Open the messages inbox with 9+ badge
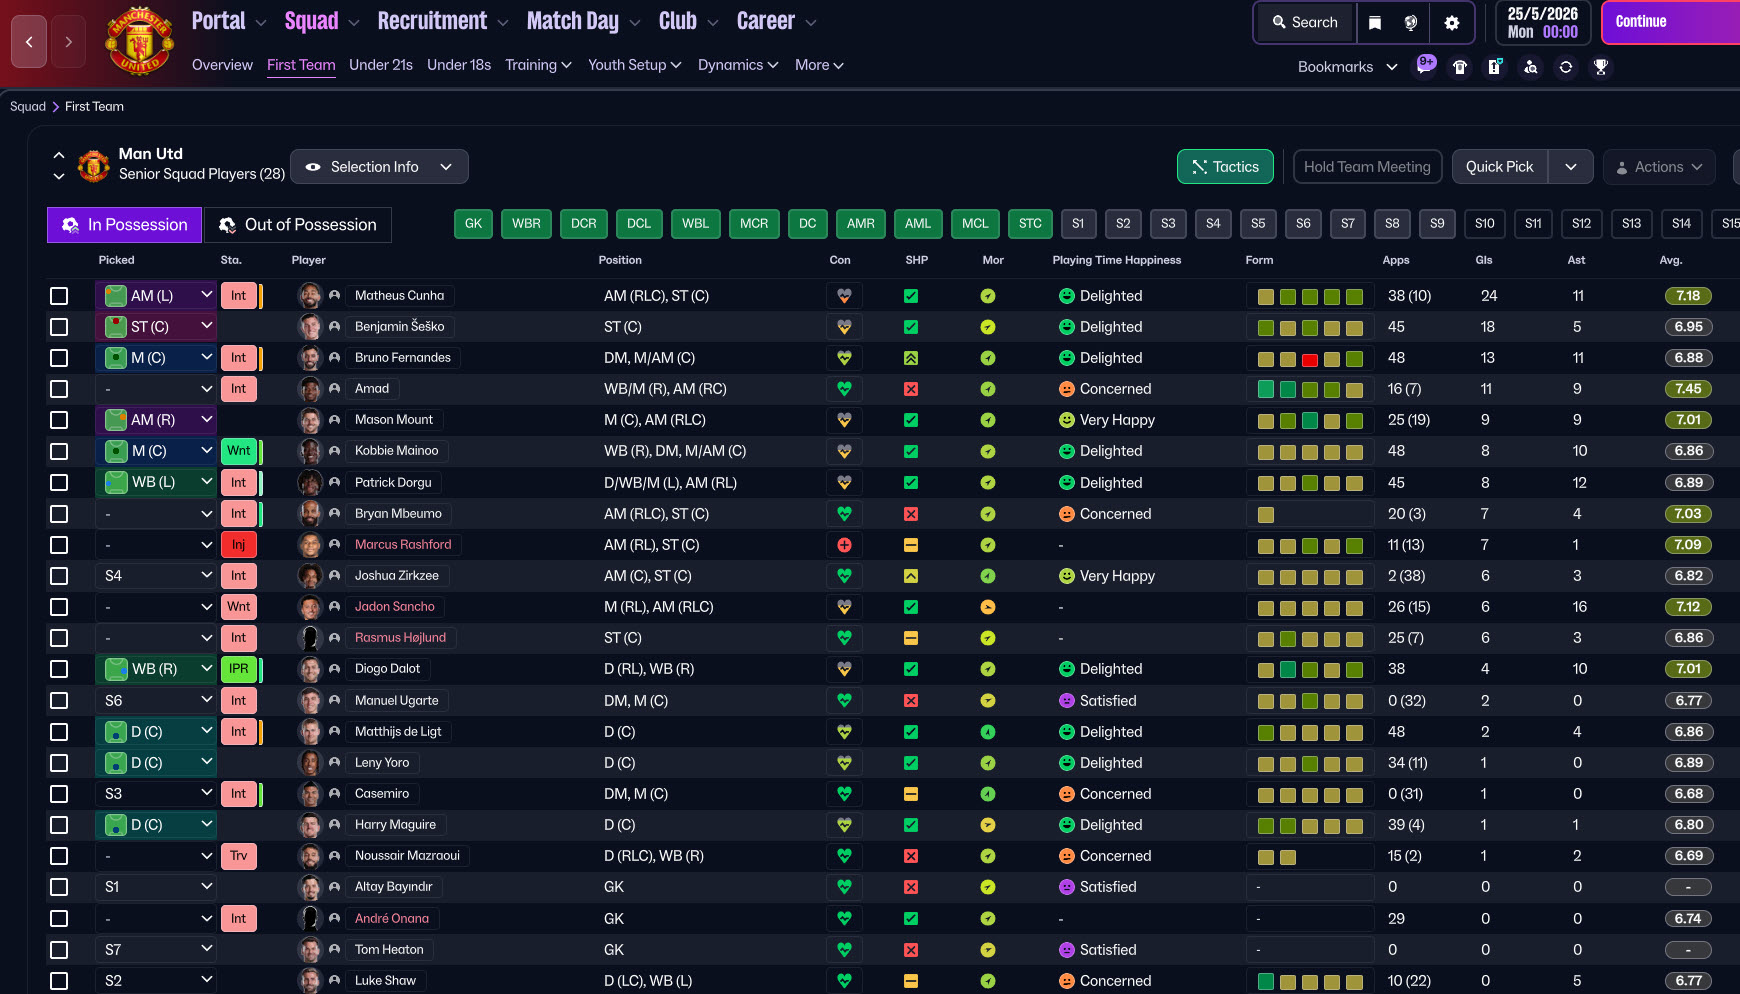This screenshot has width=1740, height=994. tap(1424, 66)
